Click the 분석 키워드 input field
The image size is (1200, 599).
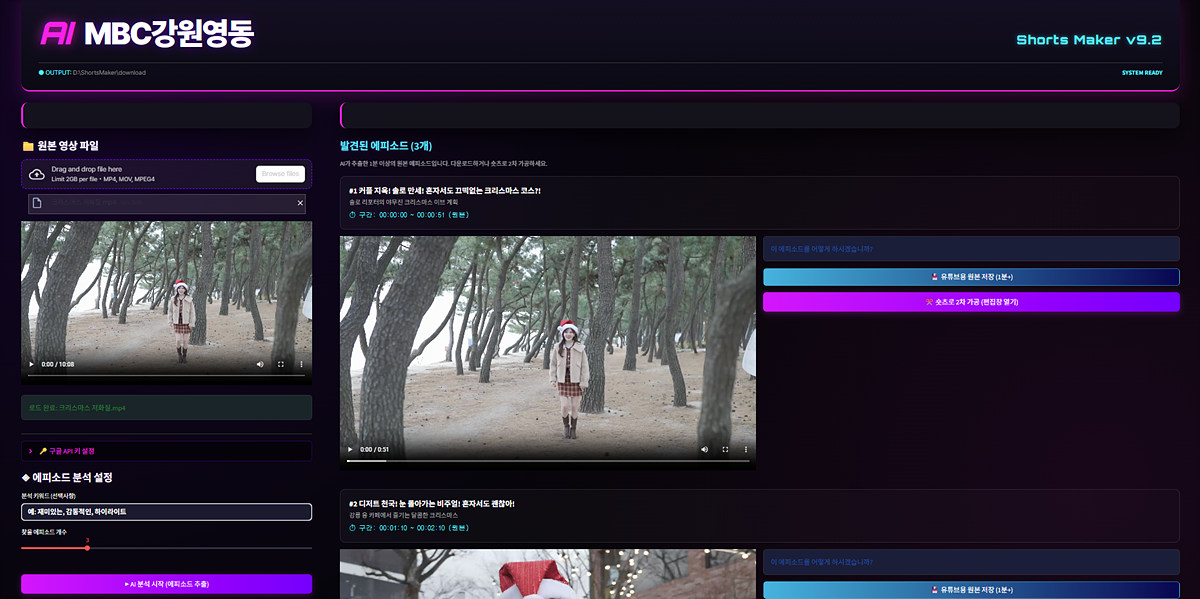click(x=166, y=512)
